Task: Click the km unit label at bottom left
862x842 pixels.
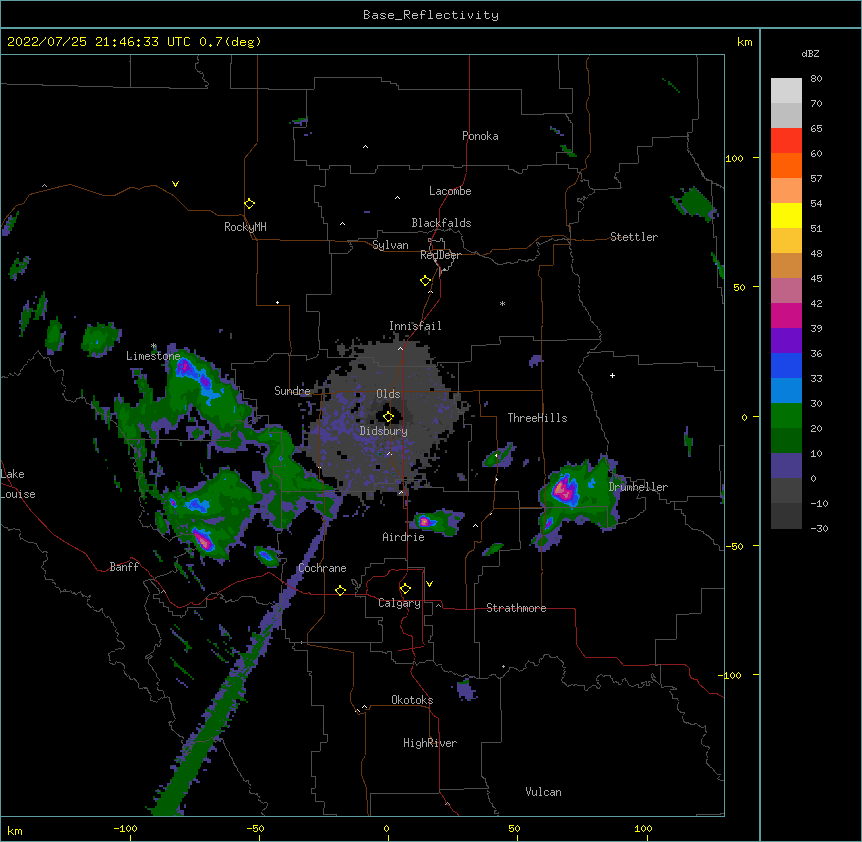Action: point(15,831)
